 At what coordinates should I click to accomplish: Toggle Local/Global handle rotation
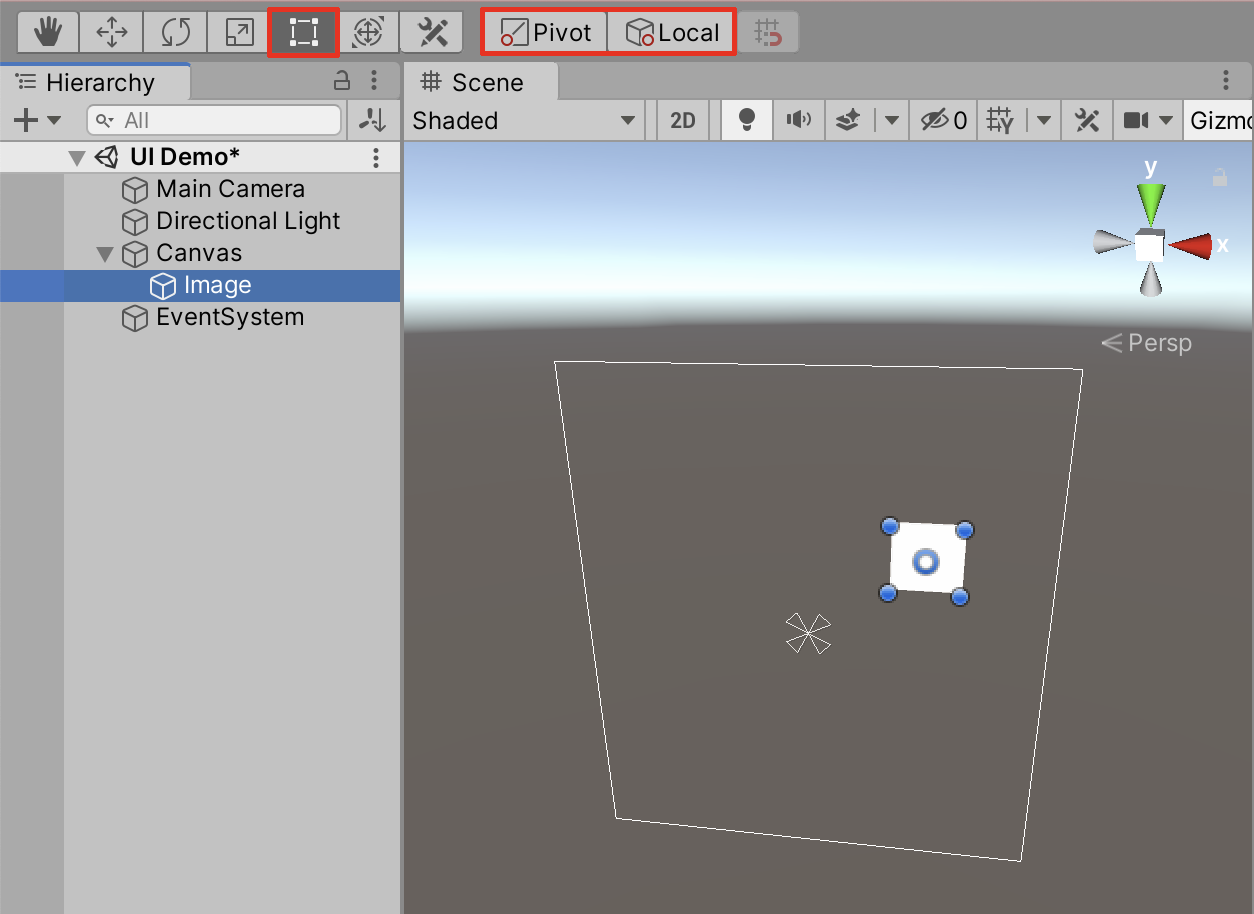pos(672,33)
